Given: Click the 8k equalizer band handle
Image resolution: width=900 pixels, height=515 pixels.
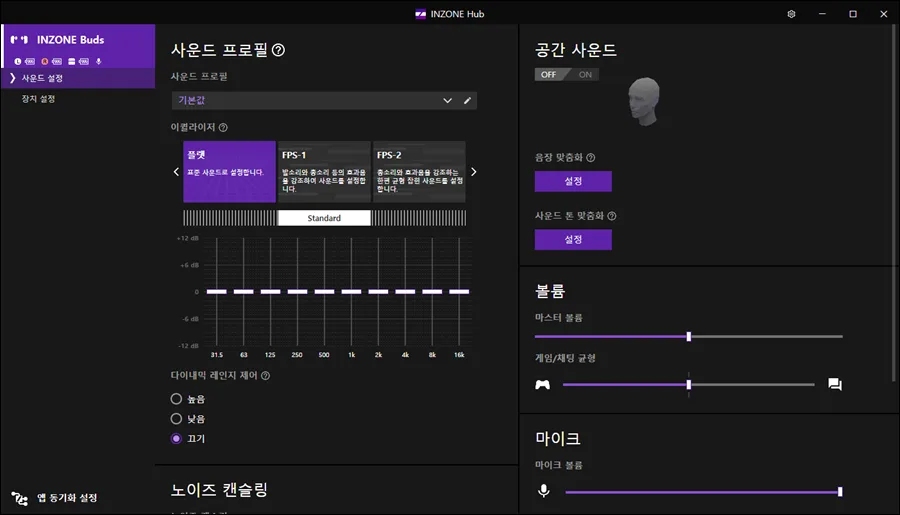Looking at the screenshot, I should [432, 292].
